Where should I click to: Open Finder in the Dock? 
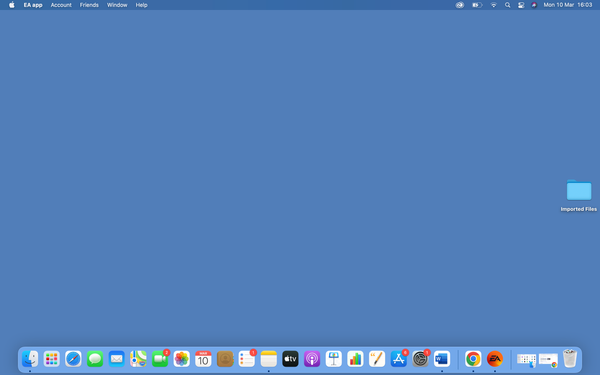30,359
